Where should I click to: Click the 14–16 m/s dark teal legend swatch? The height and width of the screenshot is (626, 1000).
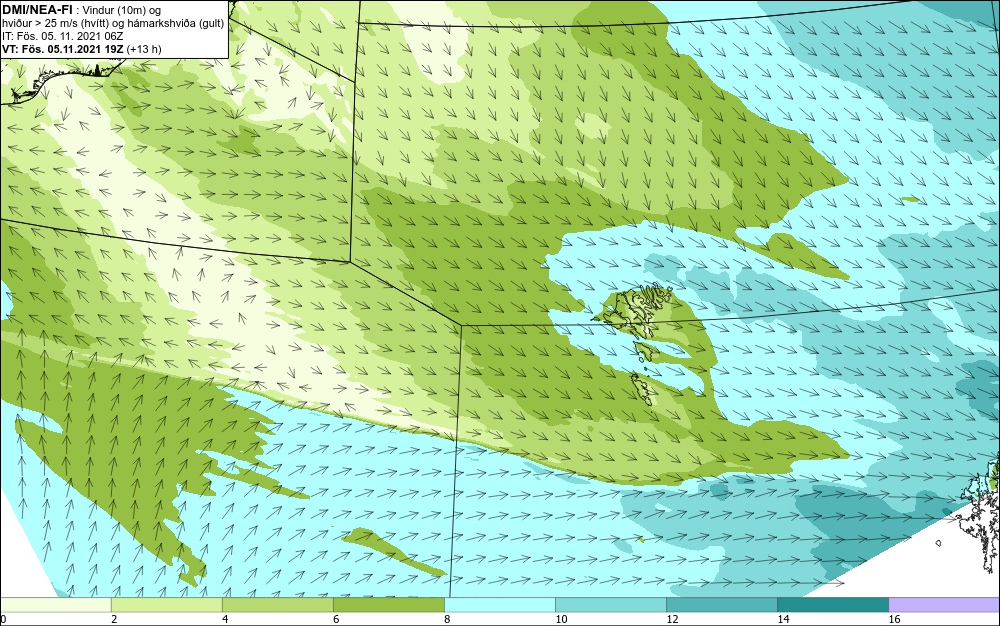832,604
